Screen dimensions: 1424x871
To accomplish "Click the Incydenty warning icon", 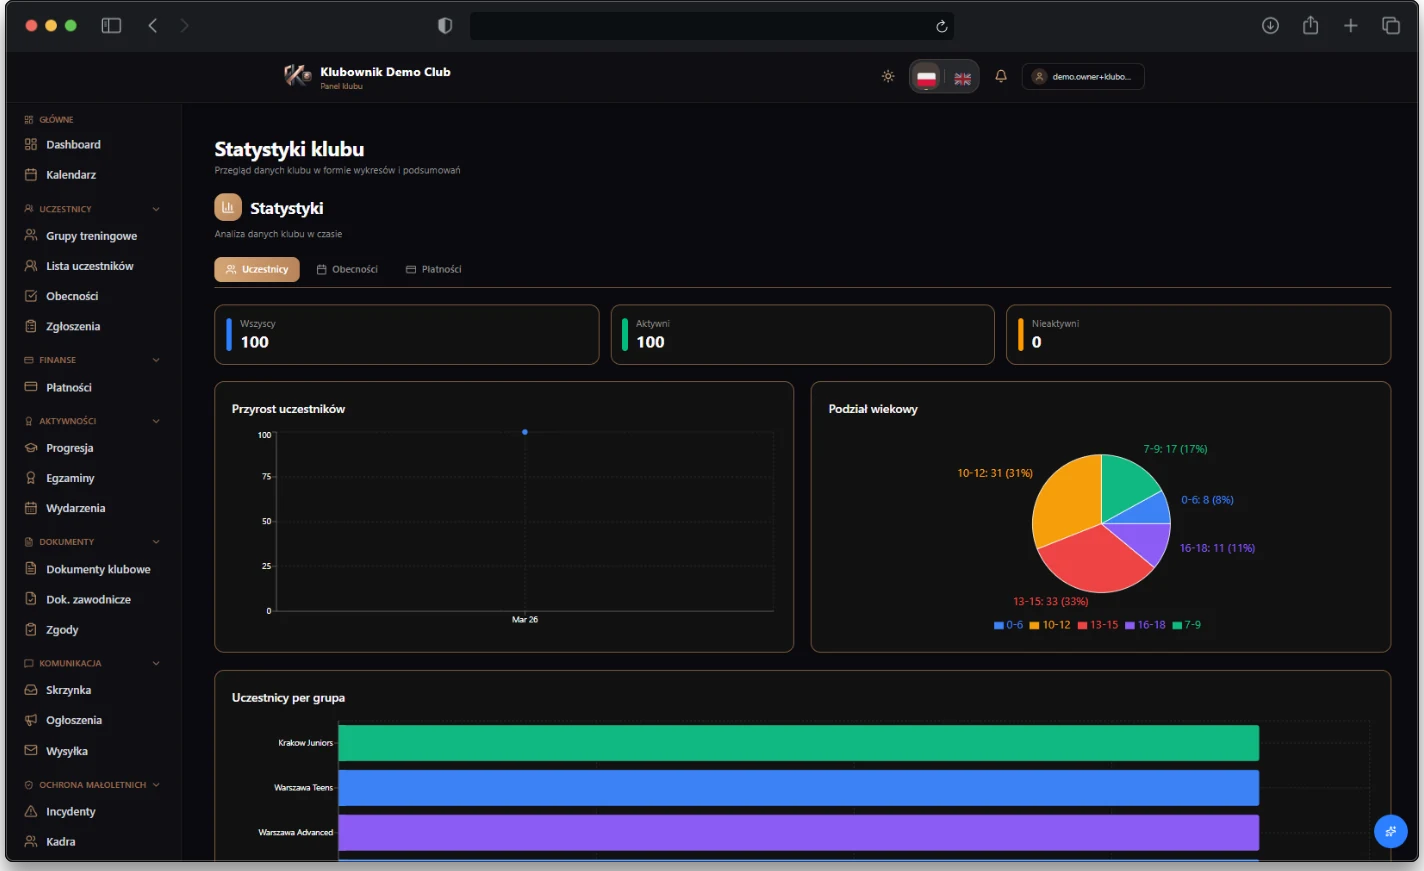I will [29, 811].
